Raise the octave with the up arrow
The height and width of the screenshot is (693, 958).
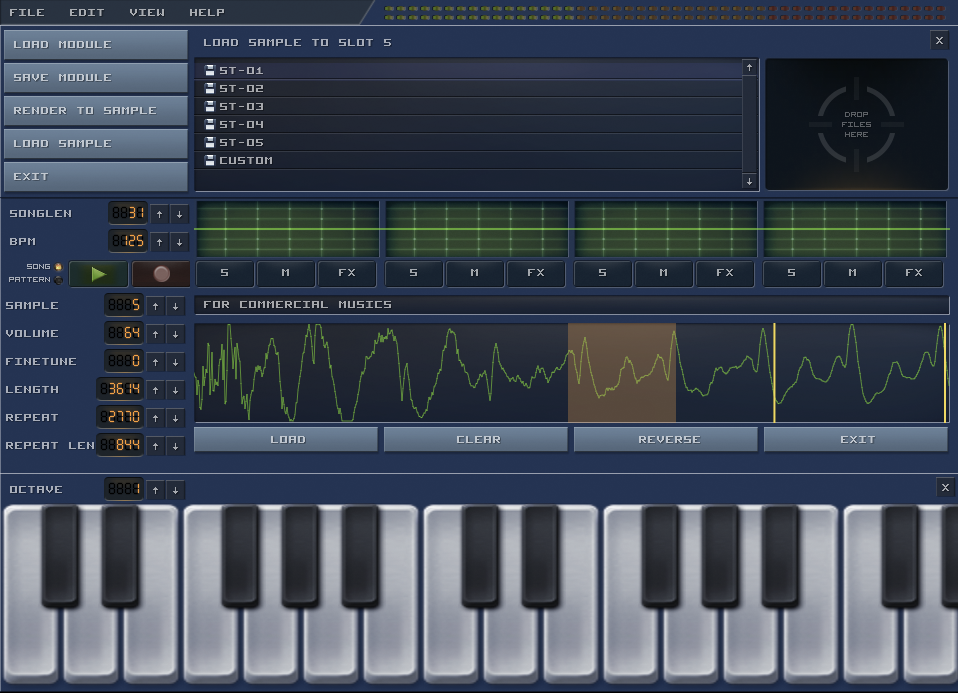tap(156, 490)
